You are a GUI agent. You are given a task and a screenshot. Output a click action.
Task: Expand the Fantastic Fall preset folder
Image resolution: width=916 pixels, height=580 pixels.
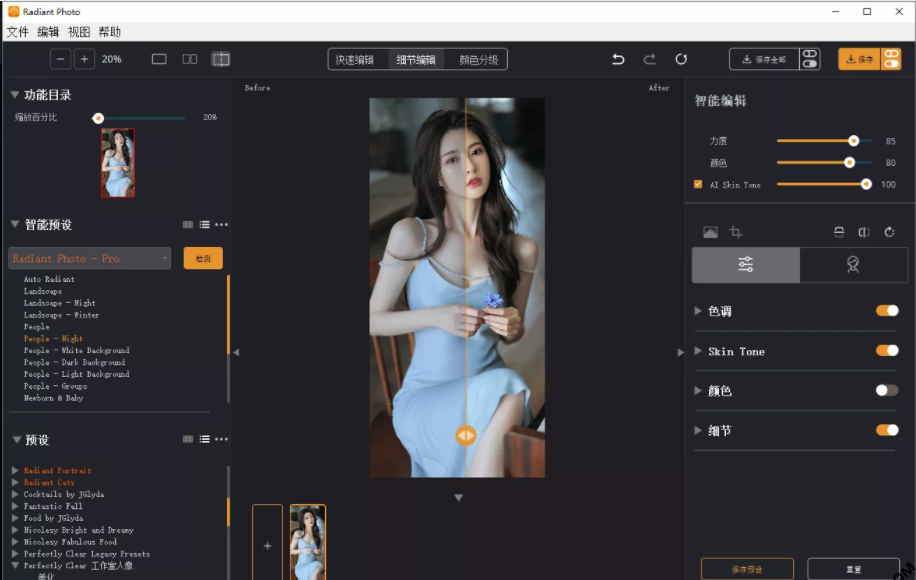[x=15, y=506]
